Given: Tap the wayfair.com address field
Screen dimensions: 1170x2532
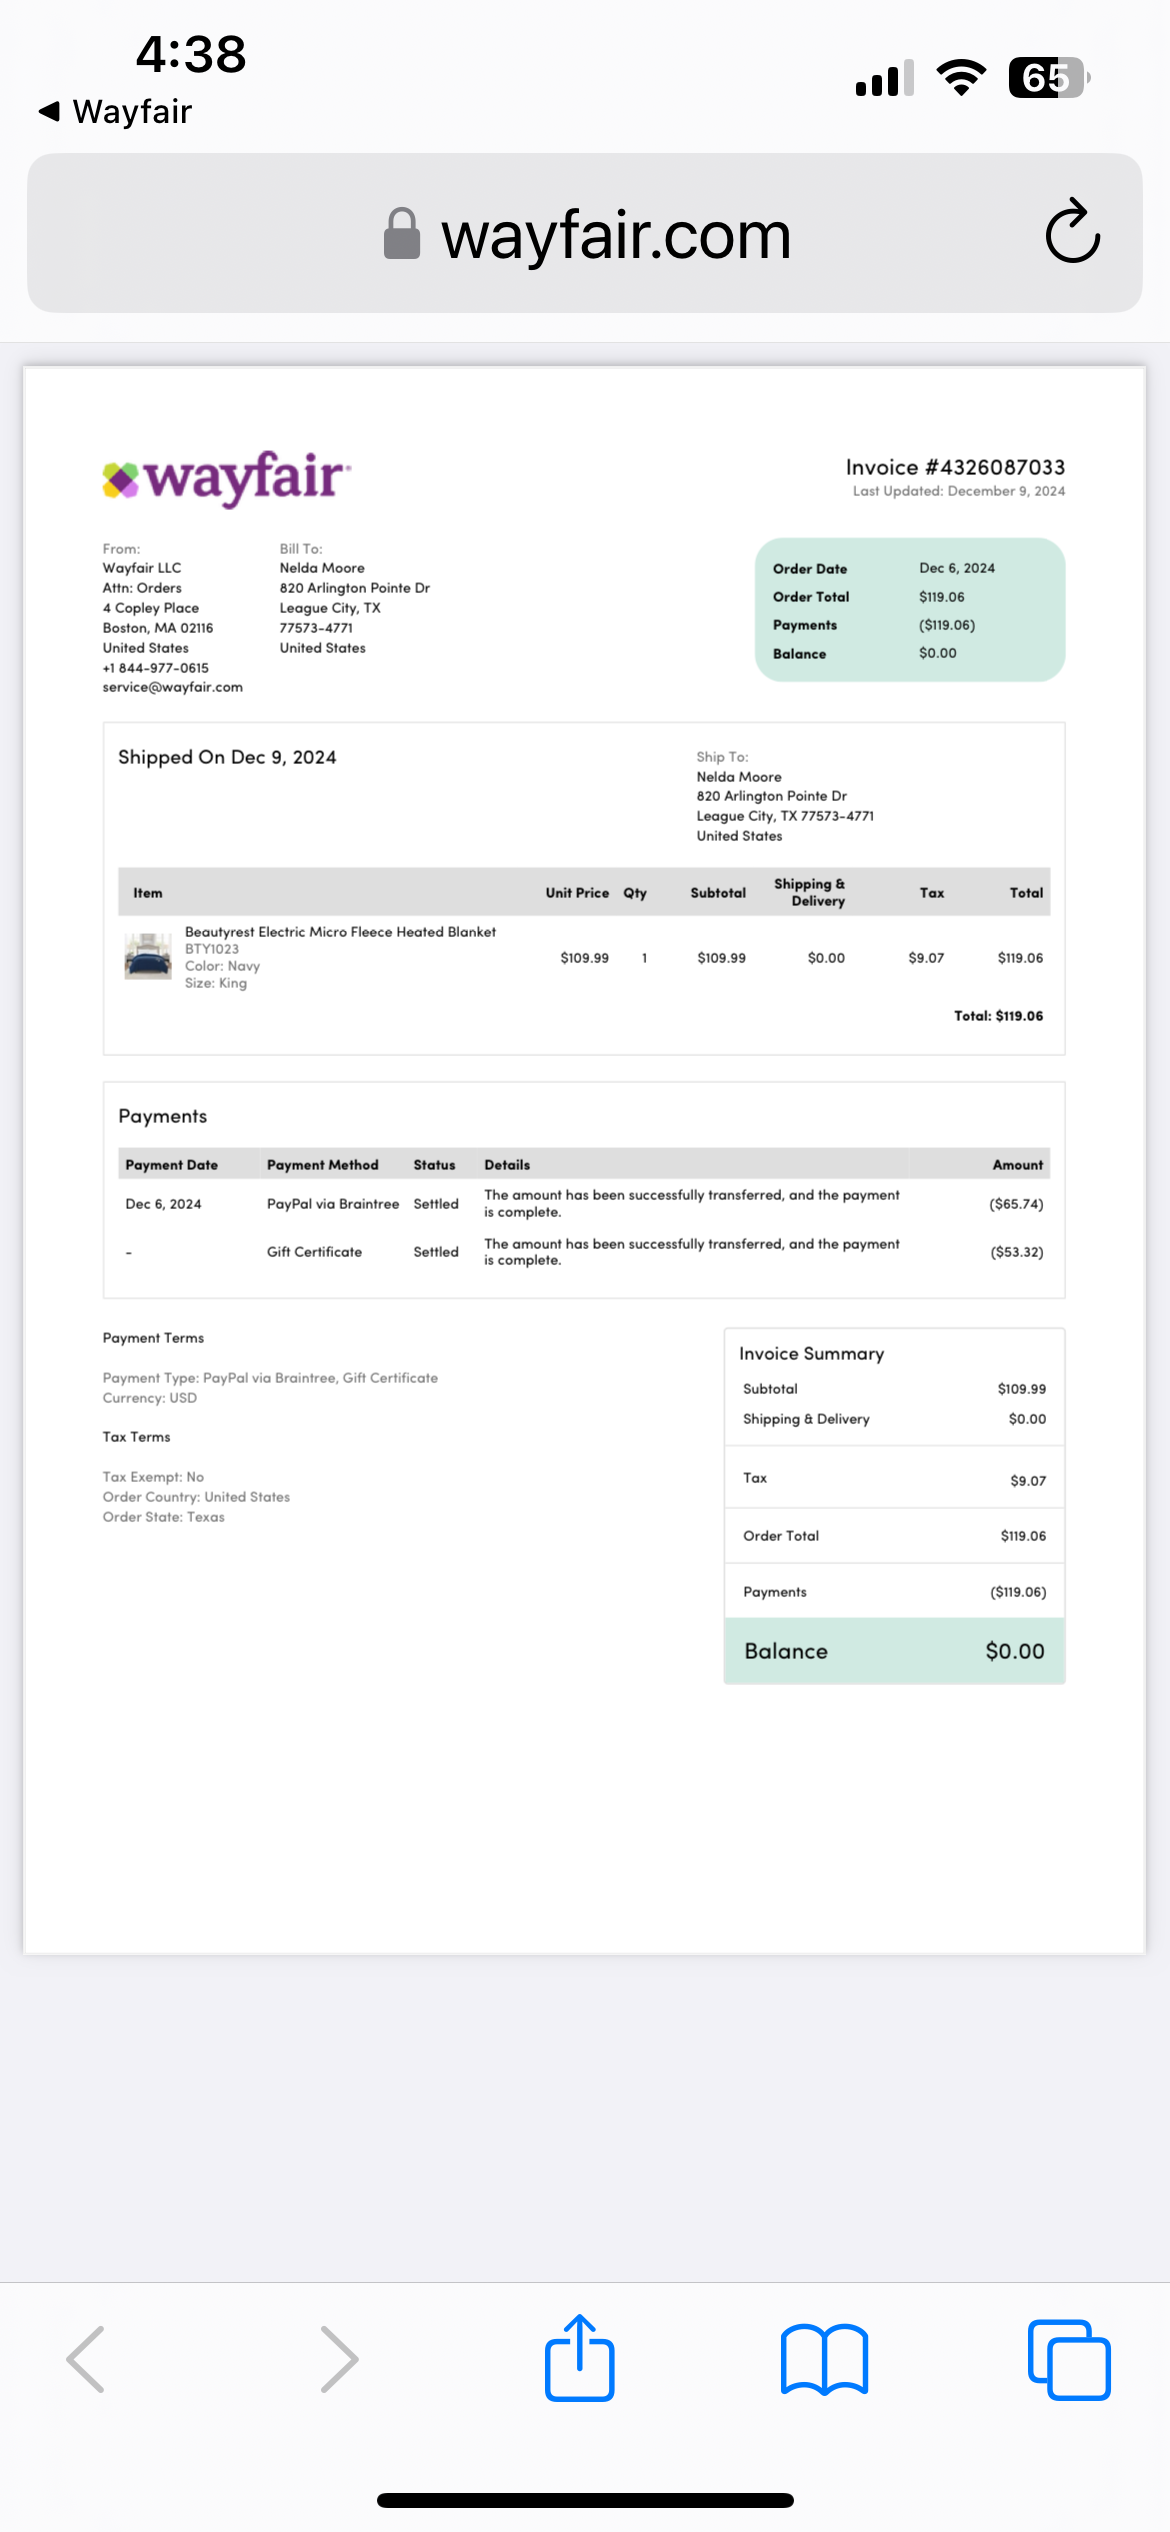Looking at the screenshot, I should click(x=585, y=233).
